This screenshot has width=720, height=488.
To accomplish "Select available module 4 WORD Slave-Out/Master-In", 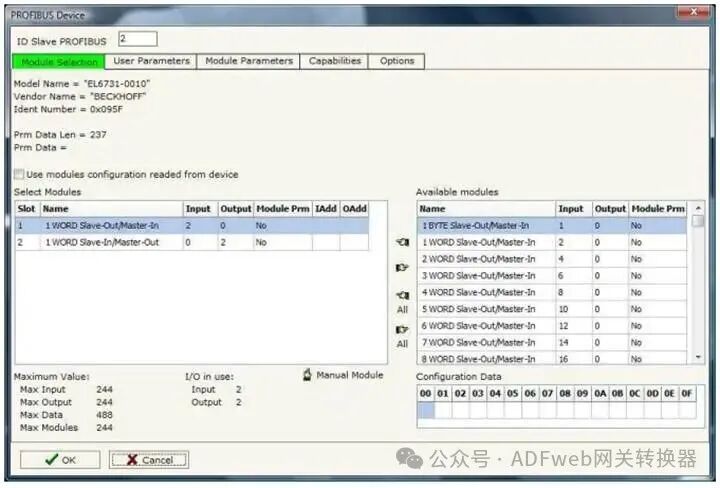I will click(x=552, y=292).
